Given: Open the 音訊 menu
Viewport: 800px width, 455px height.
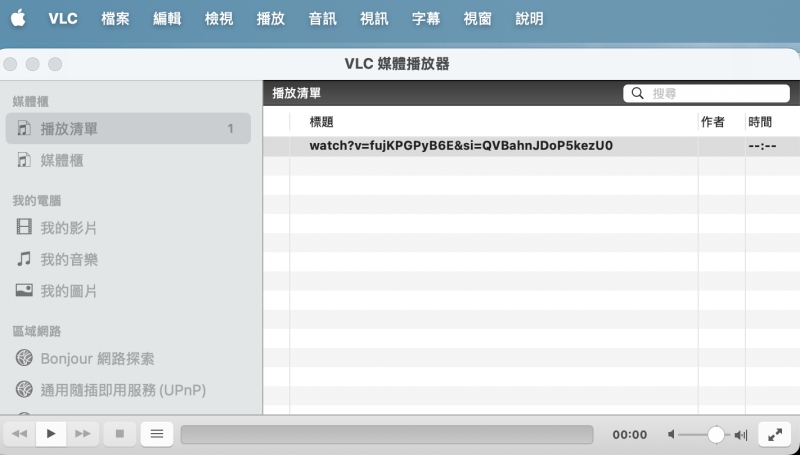Looking at the screenshot, I should coord(322,19).
